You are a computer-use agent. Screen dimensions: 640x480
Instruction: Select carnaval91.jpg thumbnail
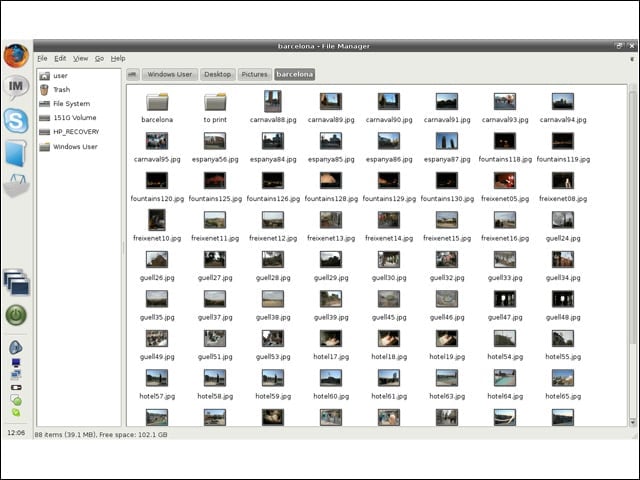pyautogui.click(x=447, y=101)
